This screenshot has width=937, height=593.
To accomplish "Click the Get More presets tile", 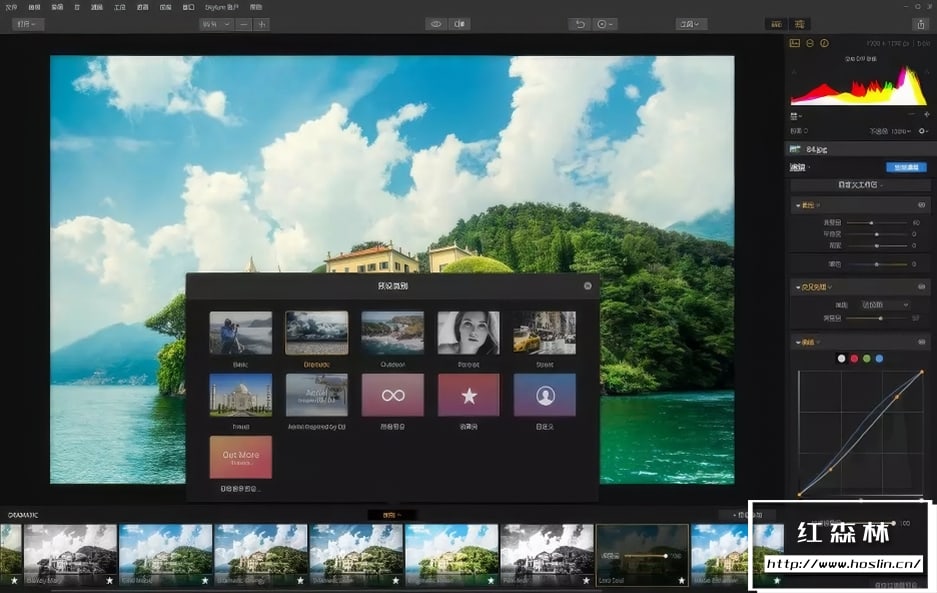I will point(240,457).
